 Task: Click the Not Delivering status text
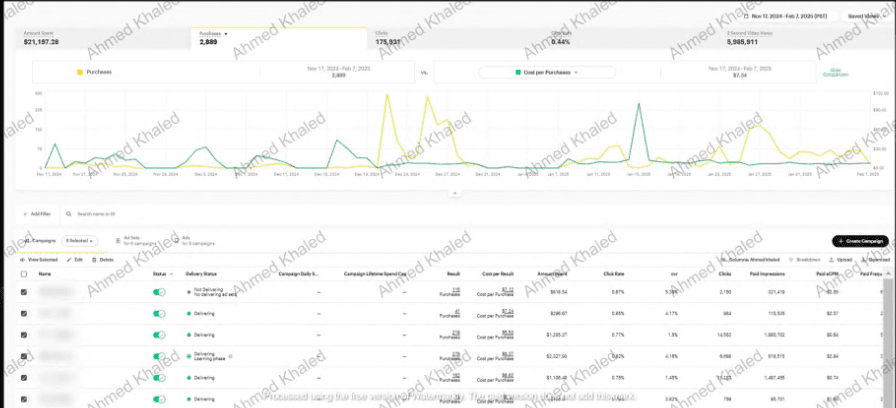[207, 290]
